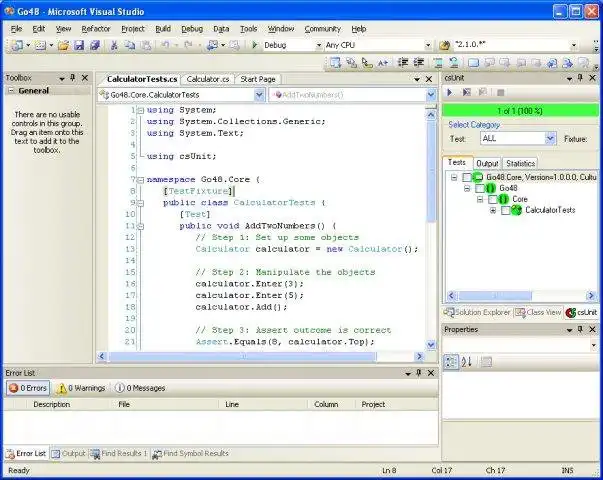
Task: Click the Uncomment Lines icon
Action: click(x=454, y=62)
